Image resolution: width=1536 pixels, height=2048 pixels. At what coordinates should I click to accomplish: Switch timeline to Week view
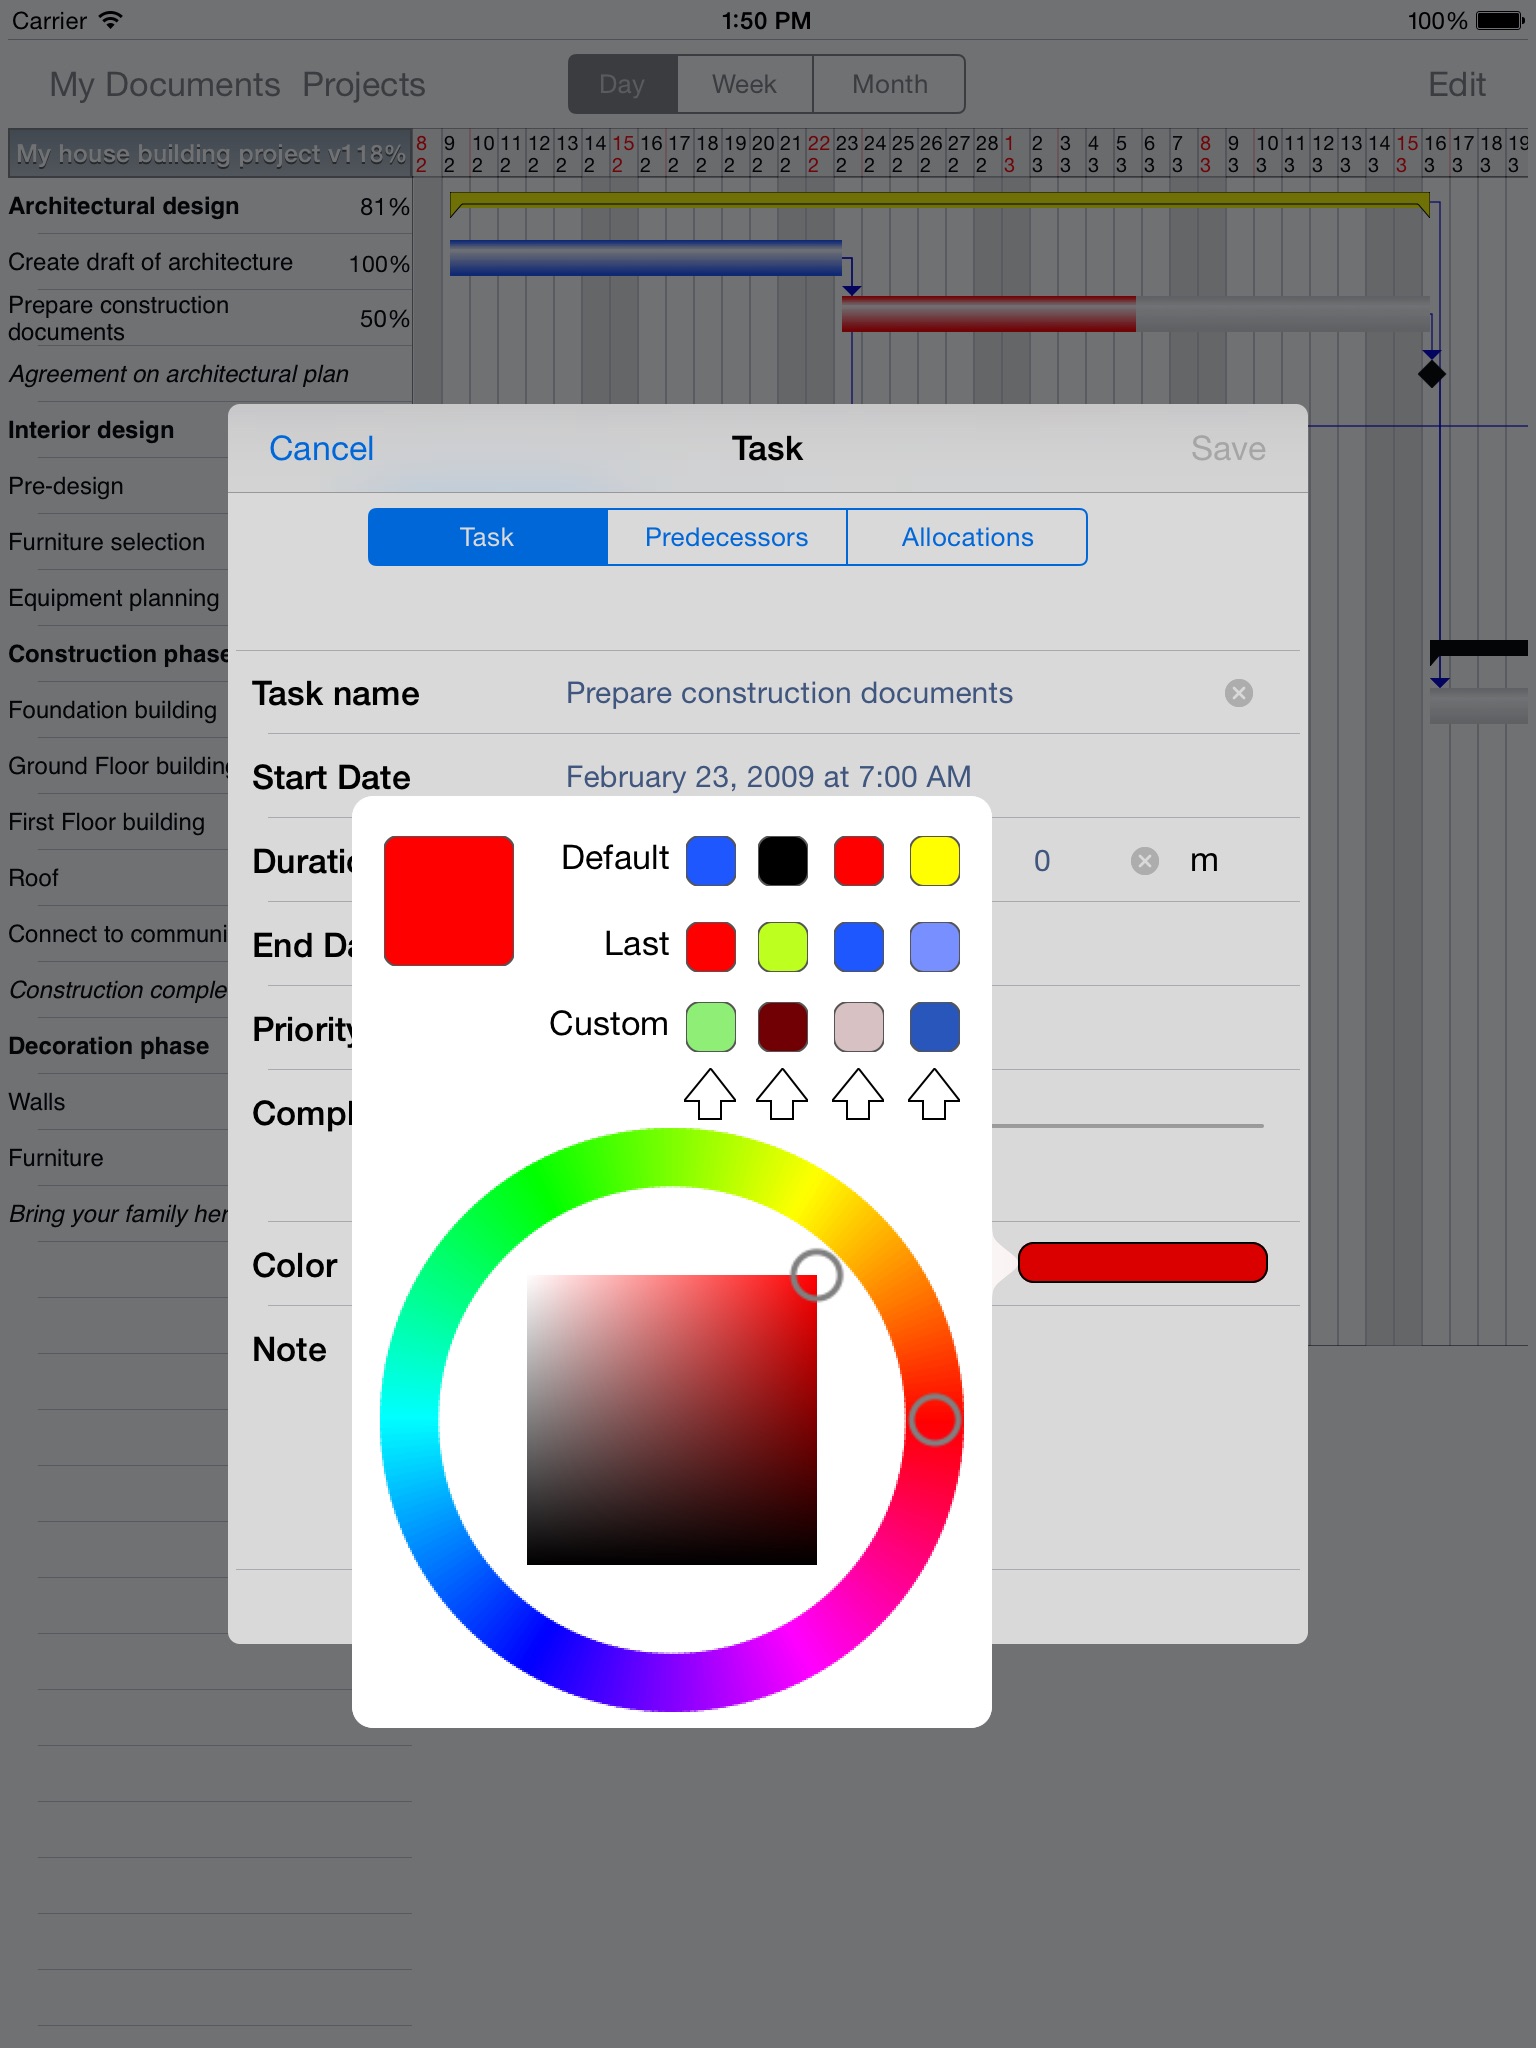pos(745,84)
